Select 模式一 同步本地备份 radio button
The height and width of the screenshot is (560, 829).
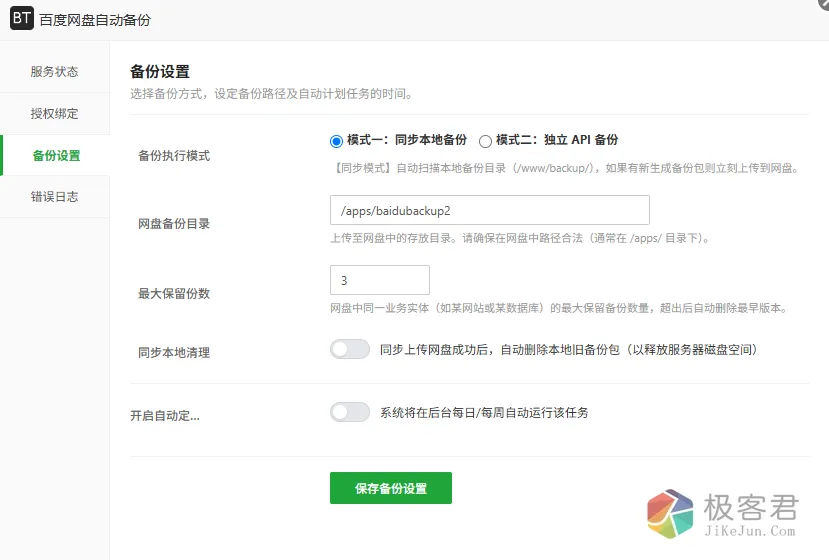coord(336,141)
